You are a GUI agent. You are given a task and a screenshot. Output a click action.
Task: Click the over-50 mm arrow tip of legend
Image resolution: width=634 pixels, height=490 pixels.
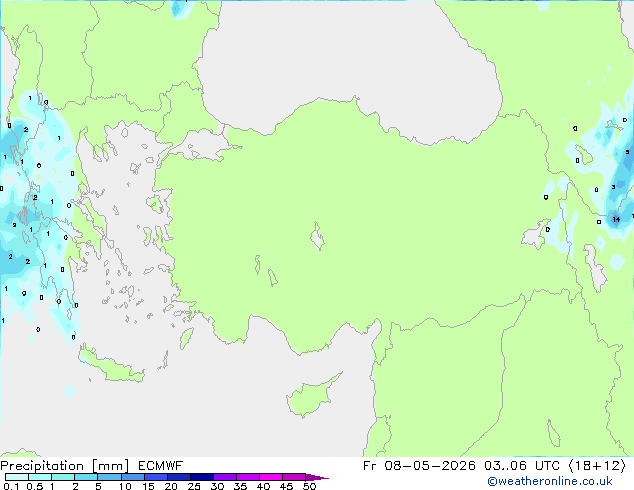pyautogui.click(x=317, y=477)
